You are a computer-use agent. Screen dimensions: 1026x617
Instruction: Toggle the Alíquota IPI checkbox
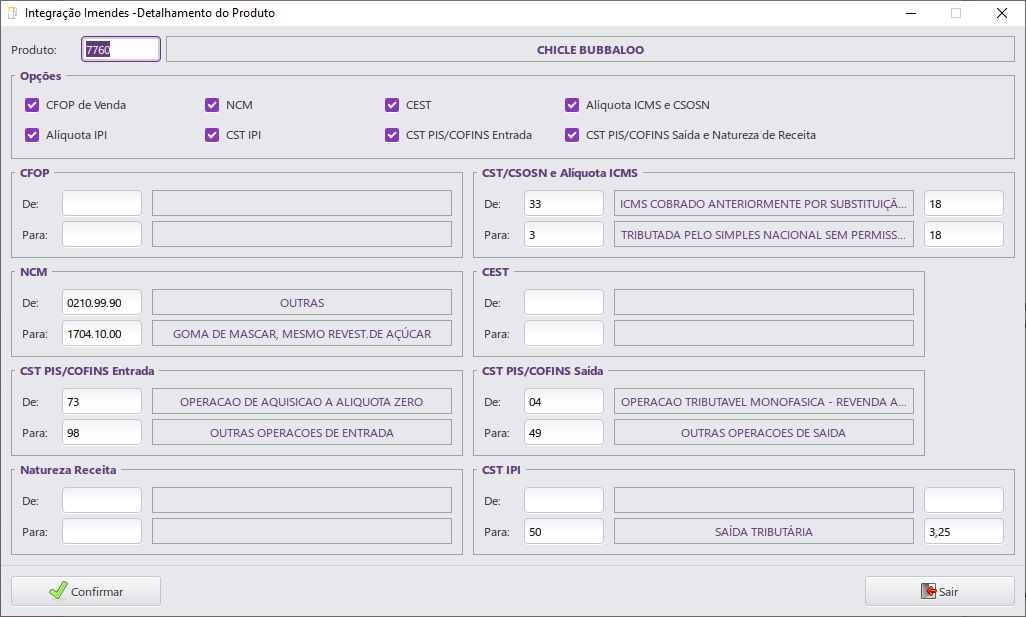point(32,135)
